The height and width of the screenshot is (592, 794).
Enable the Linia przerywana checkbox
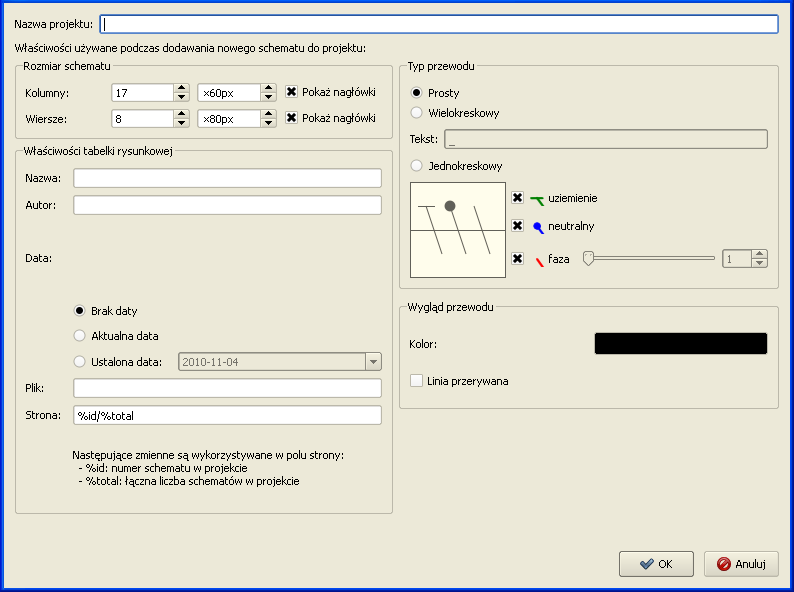417,381
